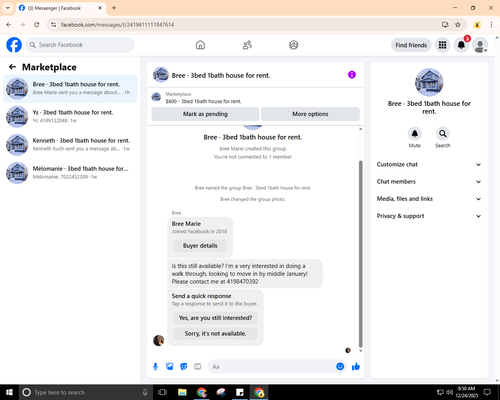This screenshot has height=400, width=500.
Task: Go back using the Marketplace arrow
Action: [12, 67]
